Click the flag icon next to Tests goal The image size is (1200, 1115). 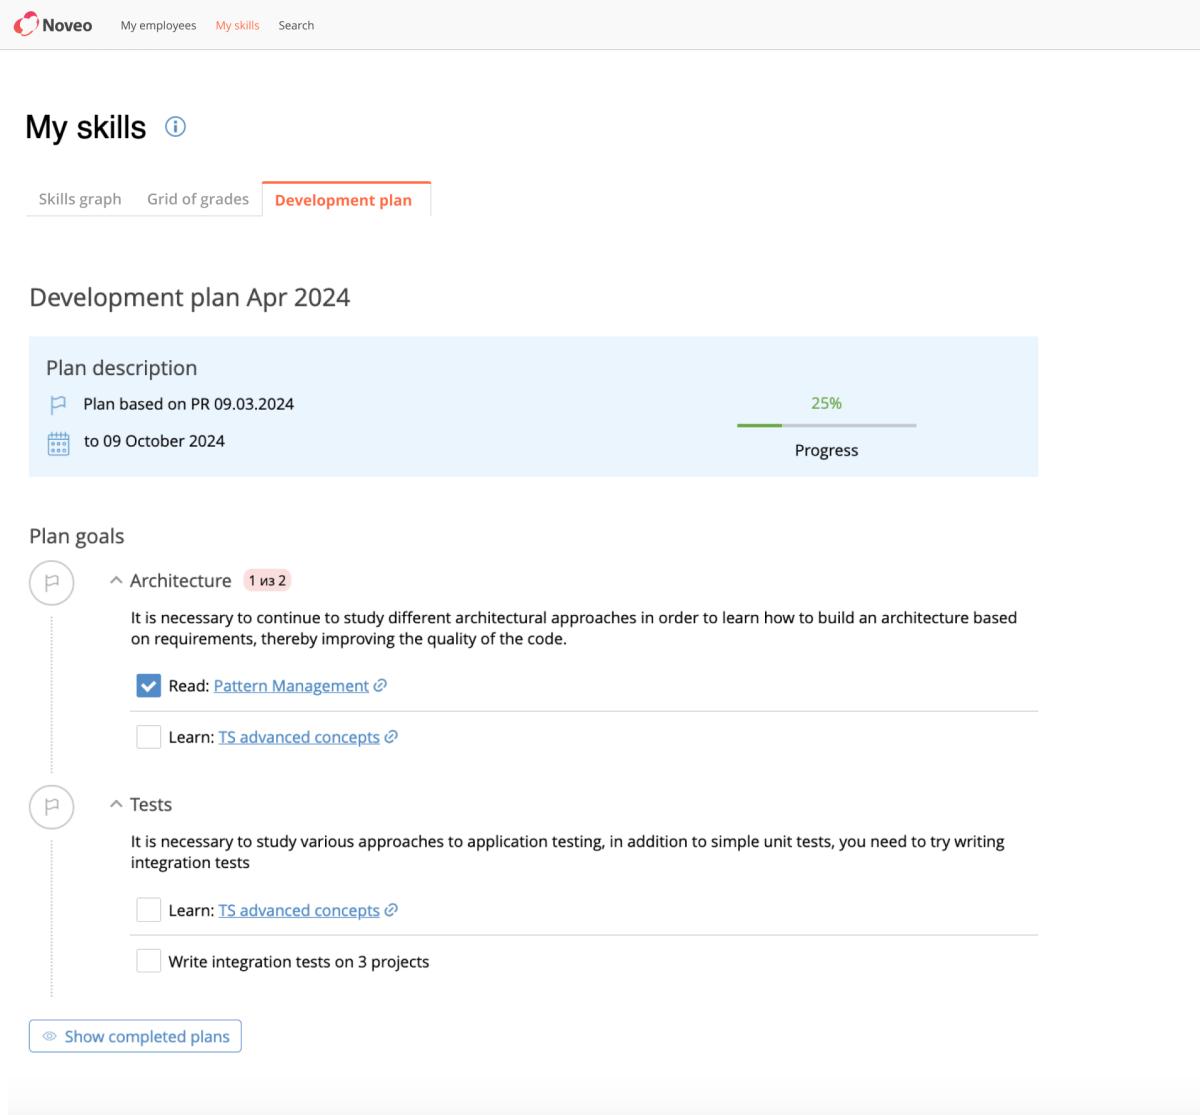tap(52, 806)
